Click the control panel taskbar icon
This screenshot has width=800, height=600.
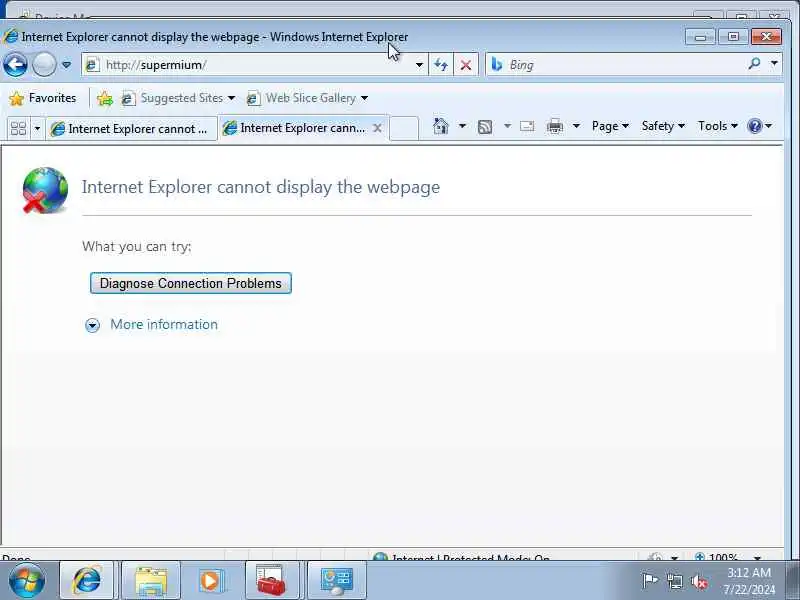tap(336, 580)
